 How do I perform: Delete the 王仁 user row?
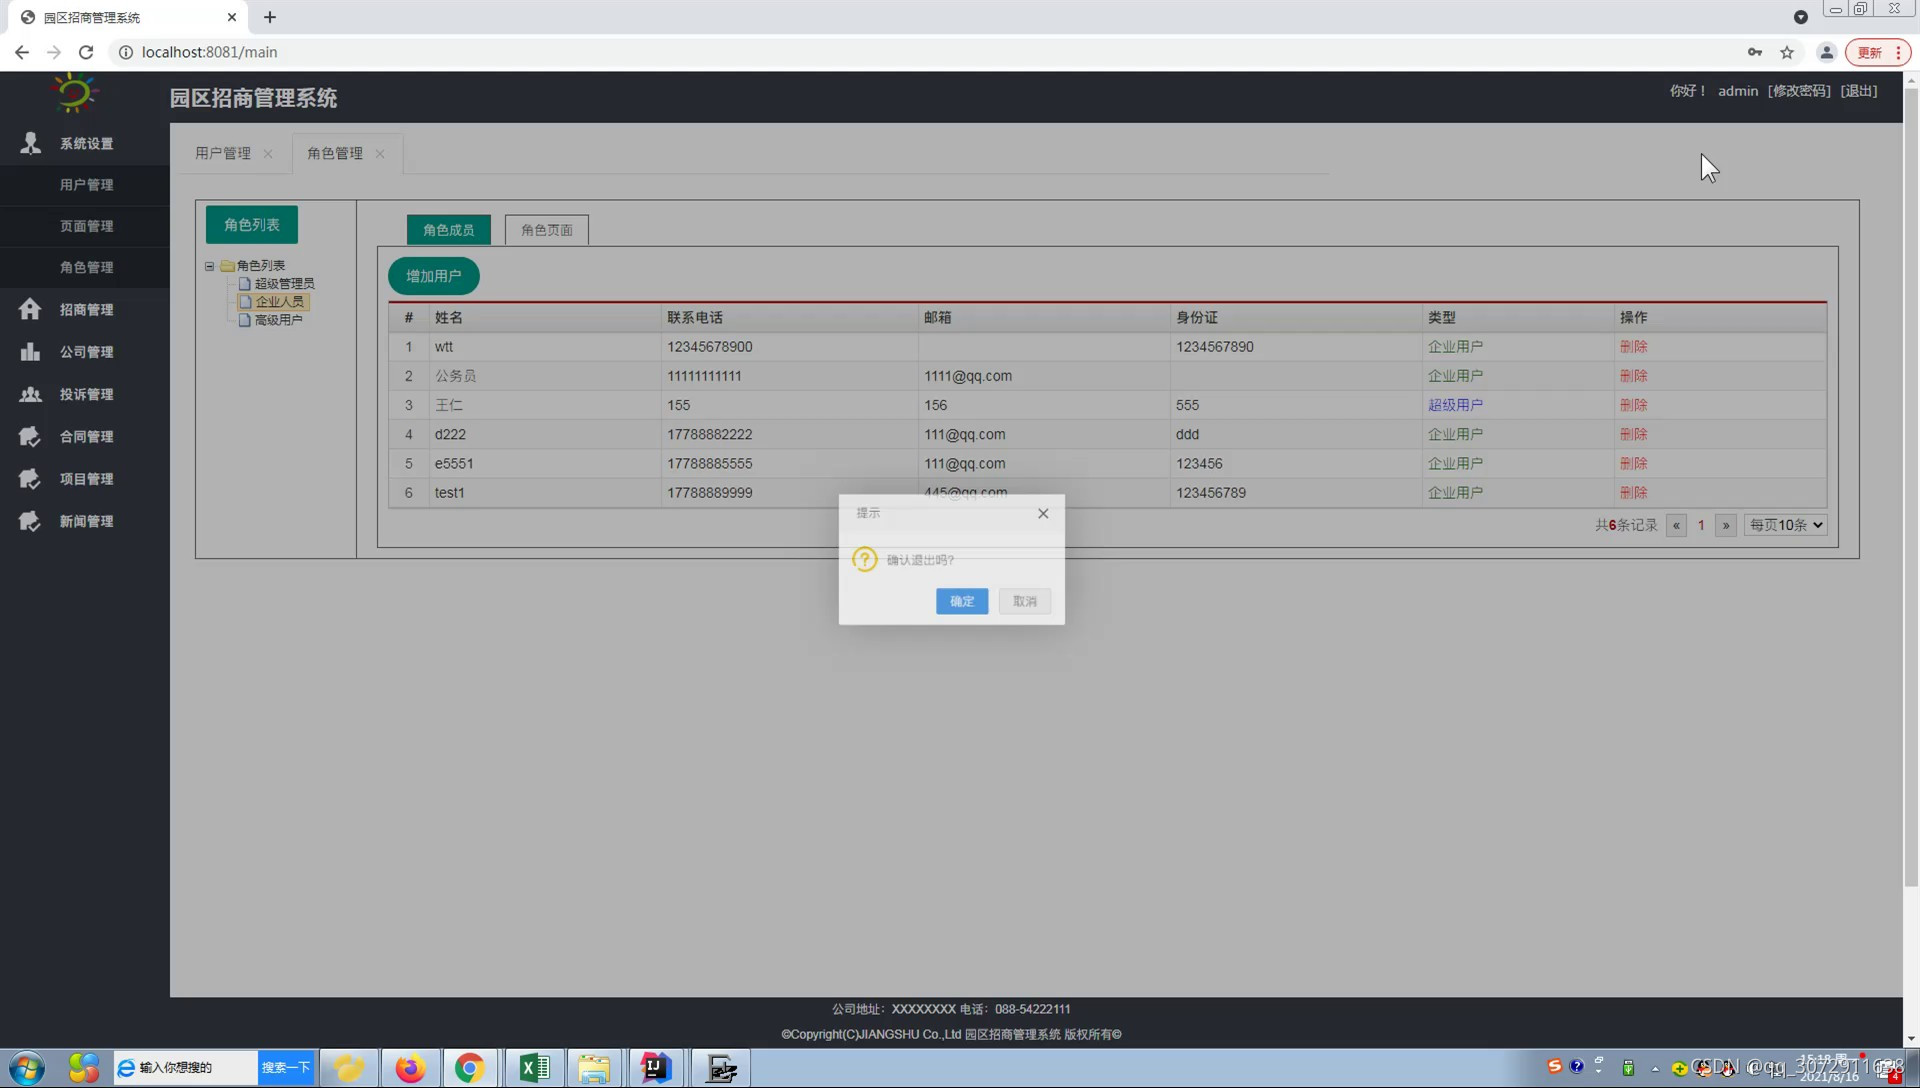tap(1633, 405)
